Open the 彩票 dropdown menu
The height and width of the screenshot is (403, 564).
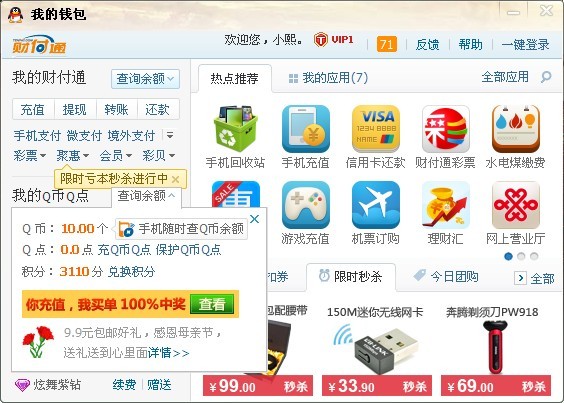[x=29, y=156]
